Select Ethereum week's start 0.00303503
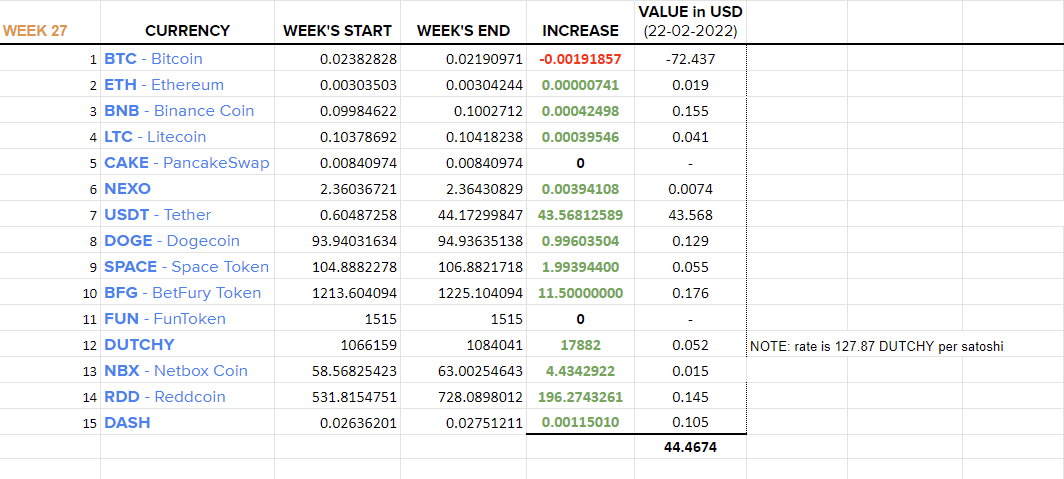The height and width of the screenshot is (479, 1064). coord(337,85)
